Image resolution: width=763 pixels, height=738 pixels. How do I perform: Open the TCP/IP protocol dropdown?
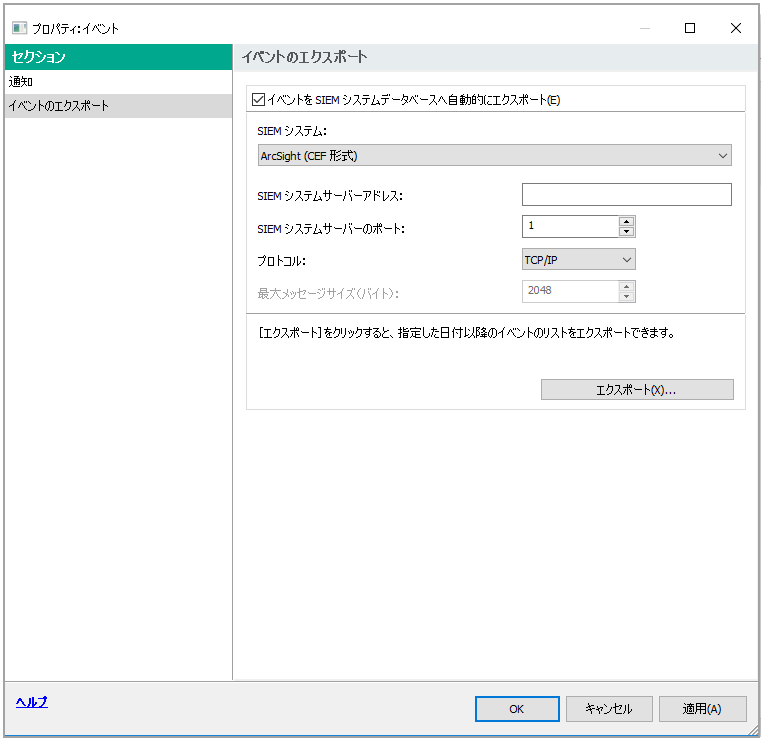pos(579,260)
